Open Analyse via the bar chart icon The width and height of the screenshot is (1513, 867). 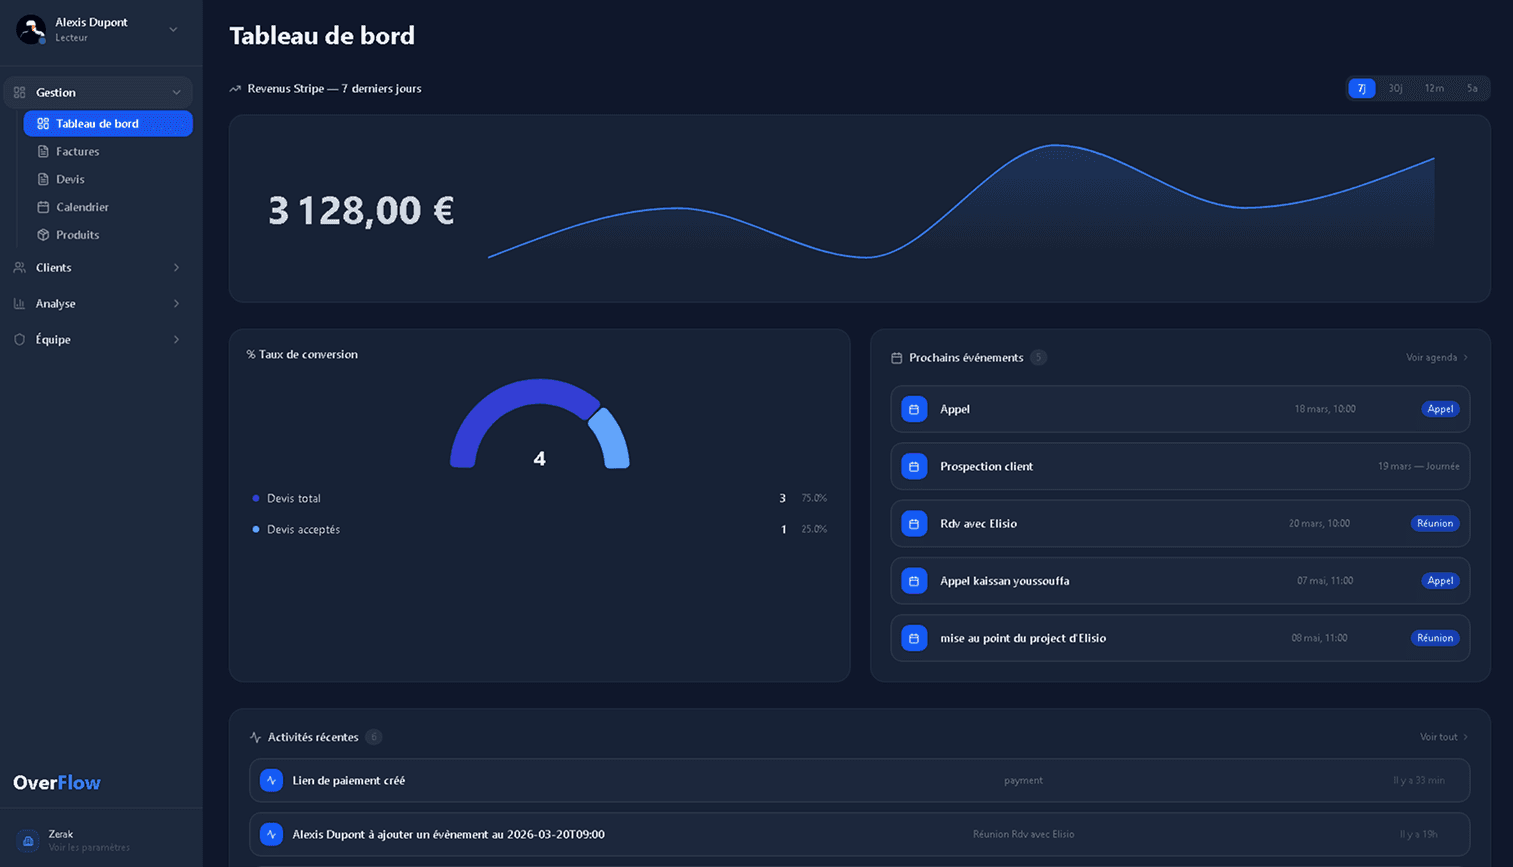point(19,303)
